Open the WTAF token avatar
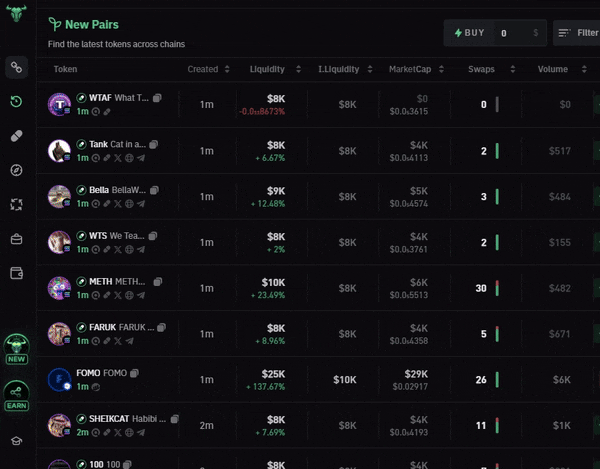 click(x=59, y=104)
